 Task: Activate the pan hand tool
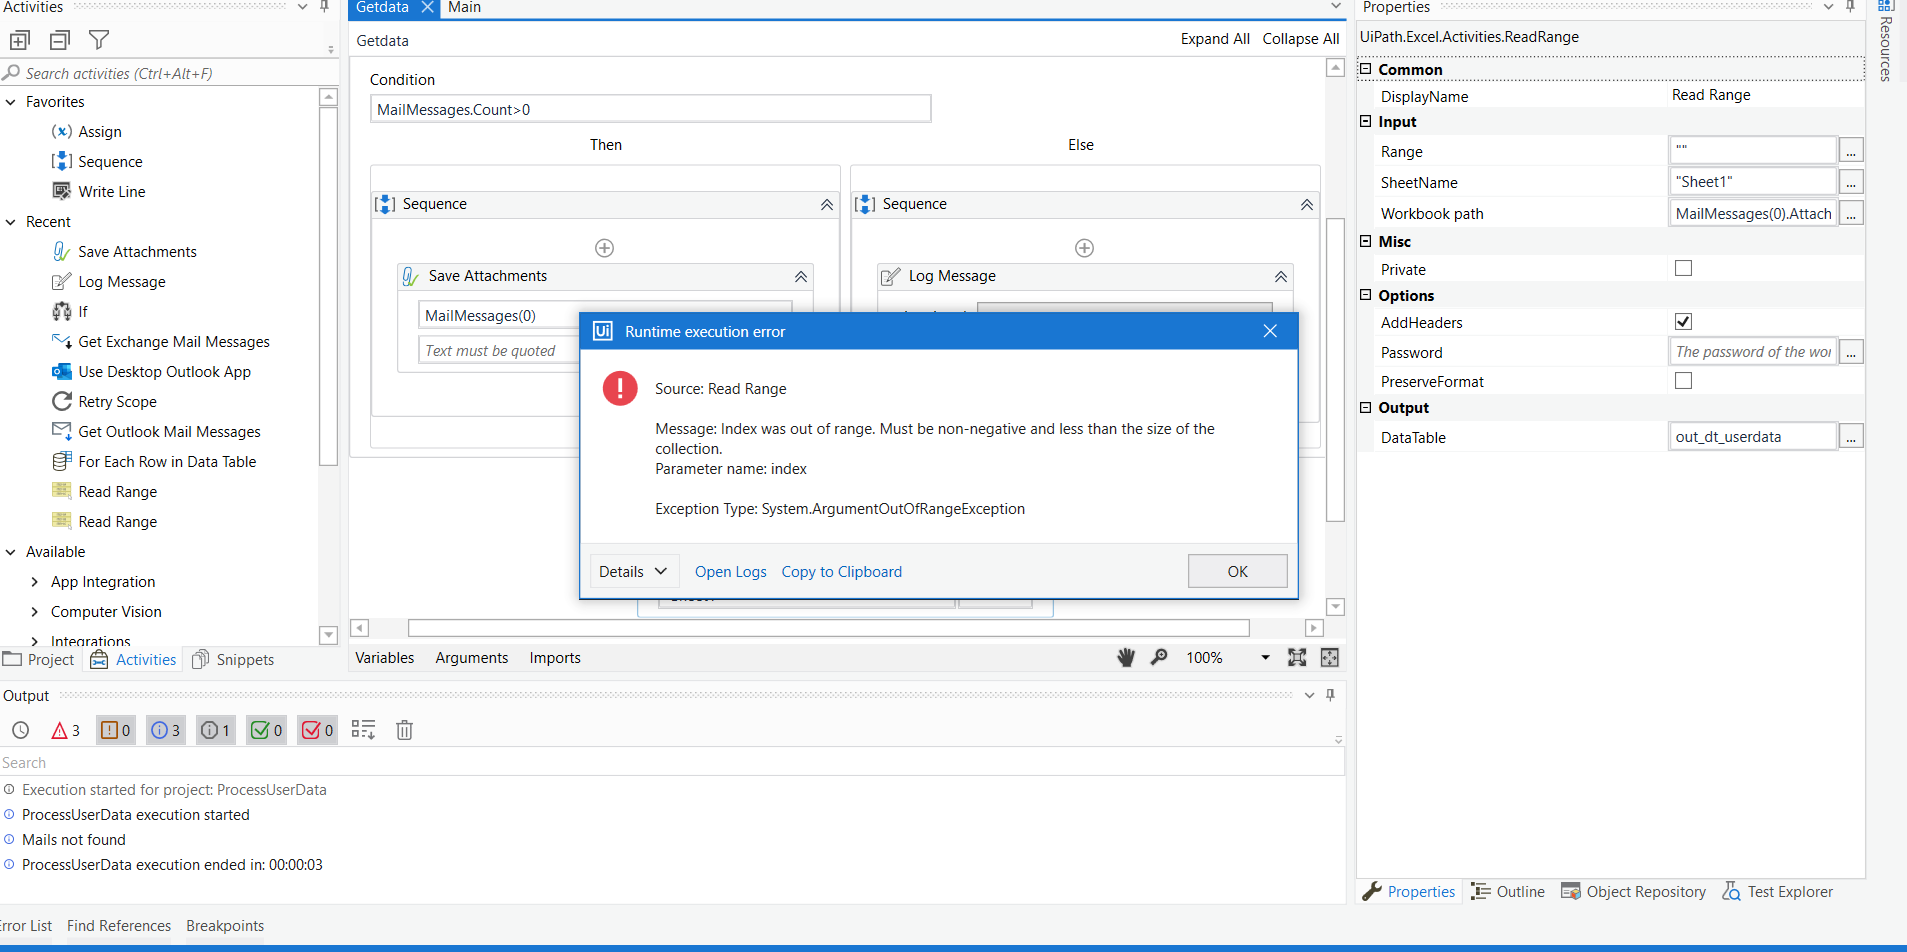[x=1126, y=658]
